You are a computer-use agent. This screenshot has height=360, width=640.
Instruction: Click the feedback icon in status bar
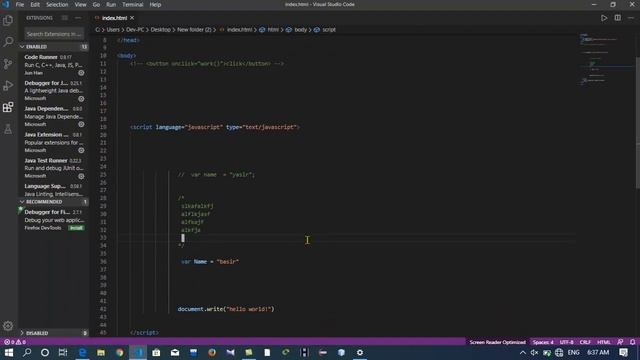click(x=620, y=342)
